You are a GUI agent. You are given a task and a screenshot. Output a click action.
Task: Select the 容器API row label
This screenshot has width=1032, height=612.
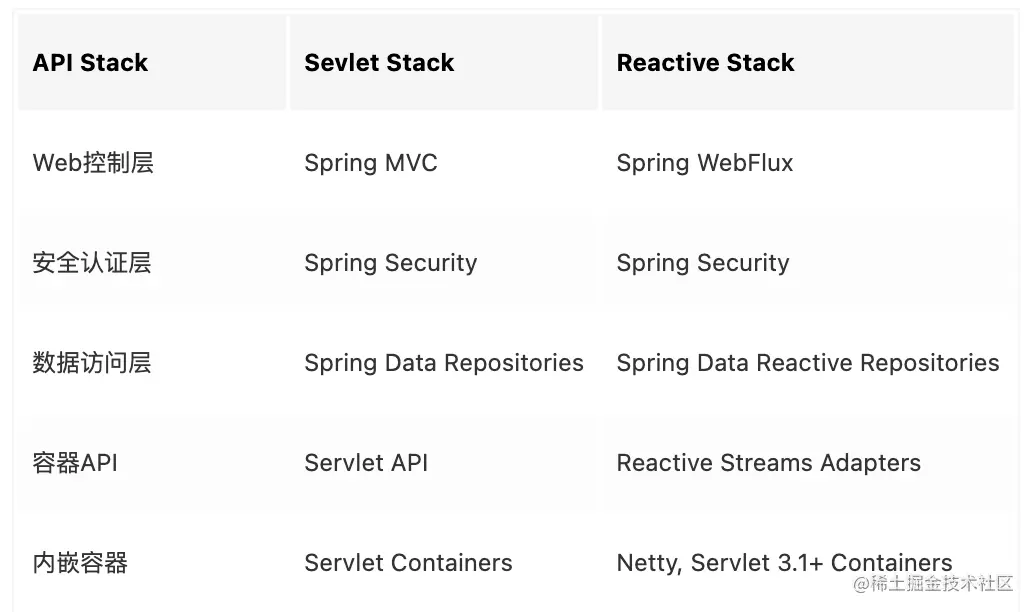pyautogui.click(x=75, y=463)
